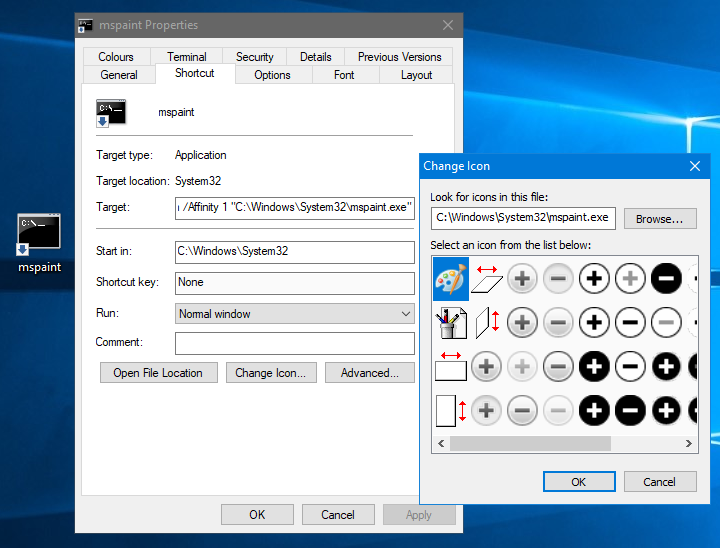The width and height of the screenshot is (720, 548).
Task: Click the Open File Location button
Action: pos(158,373)
